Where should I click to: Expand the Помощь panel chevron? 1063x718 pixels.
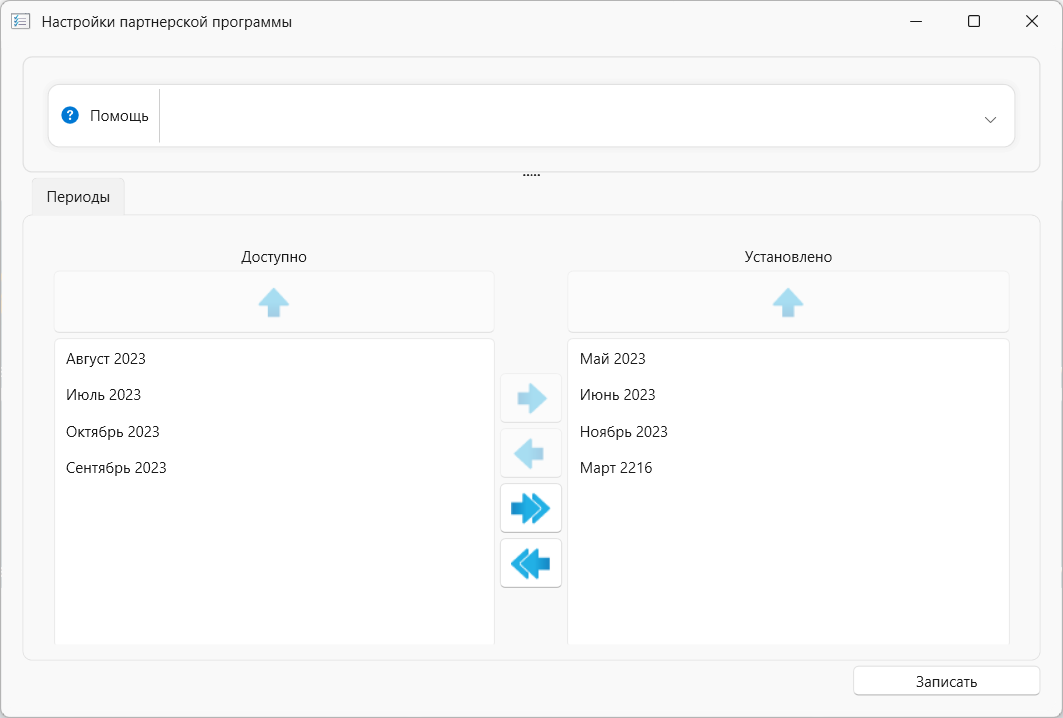(990, 120)
